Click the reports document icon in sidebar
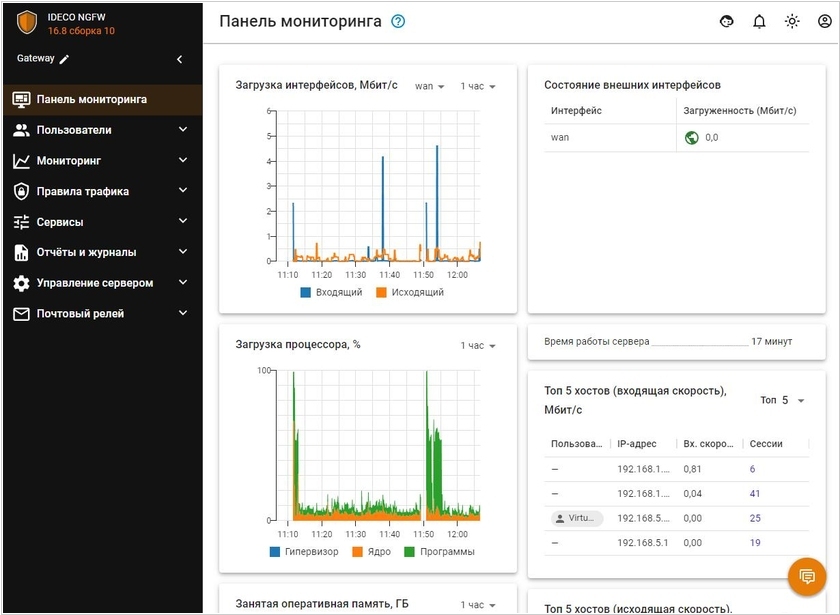The height and width of the screenshot is (615, 840). pyautogui.click(x=21, y=252)
